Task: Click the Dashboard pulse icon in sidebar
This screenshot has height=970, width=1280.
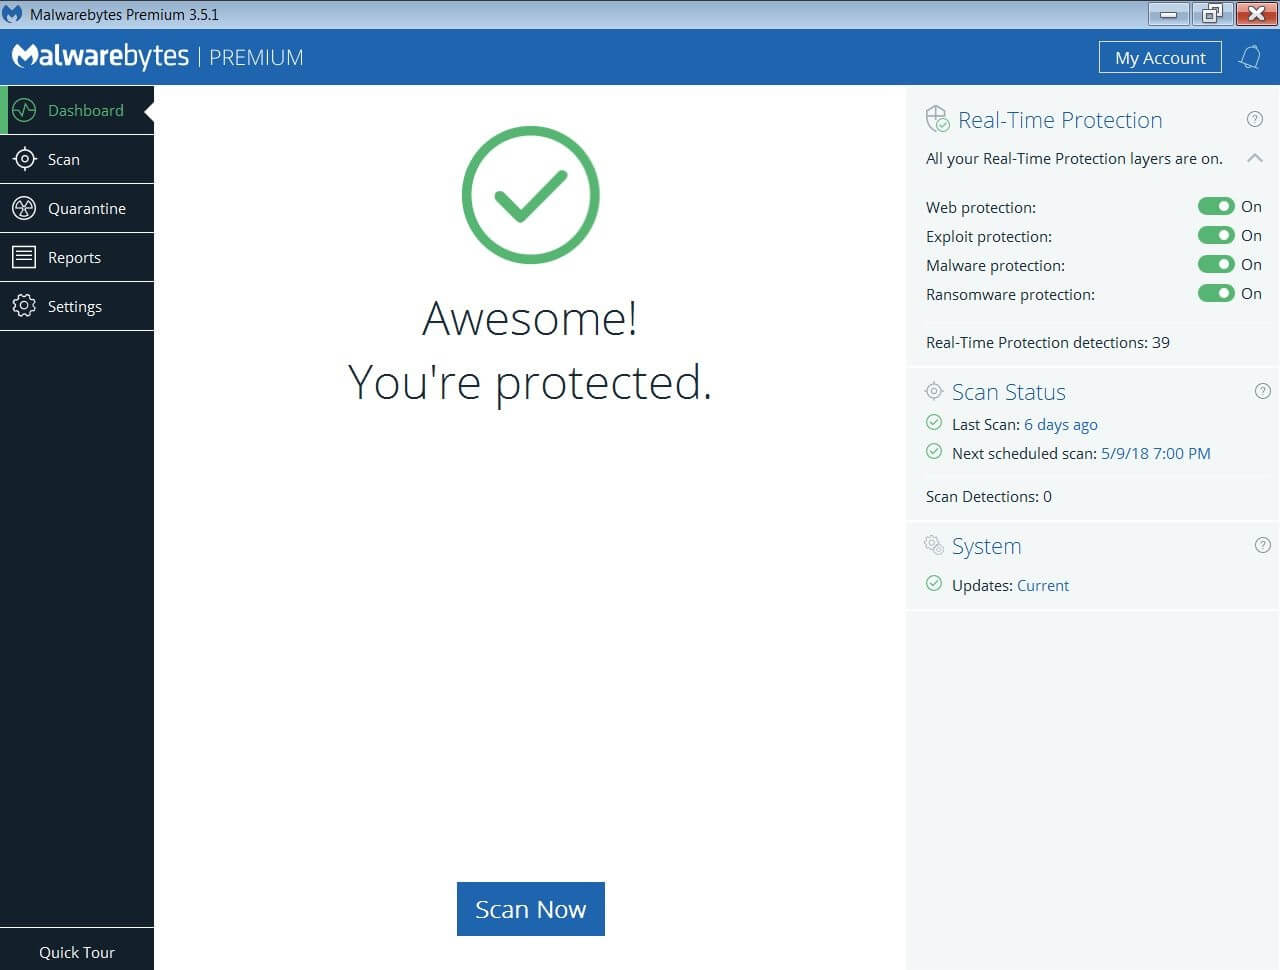Action: [24, 110]
